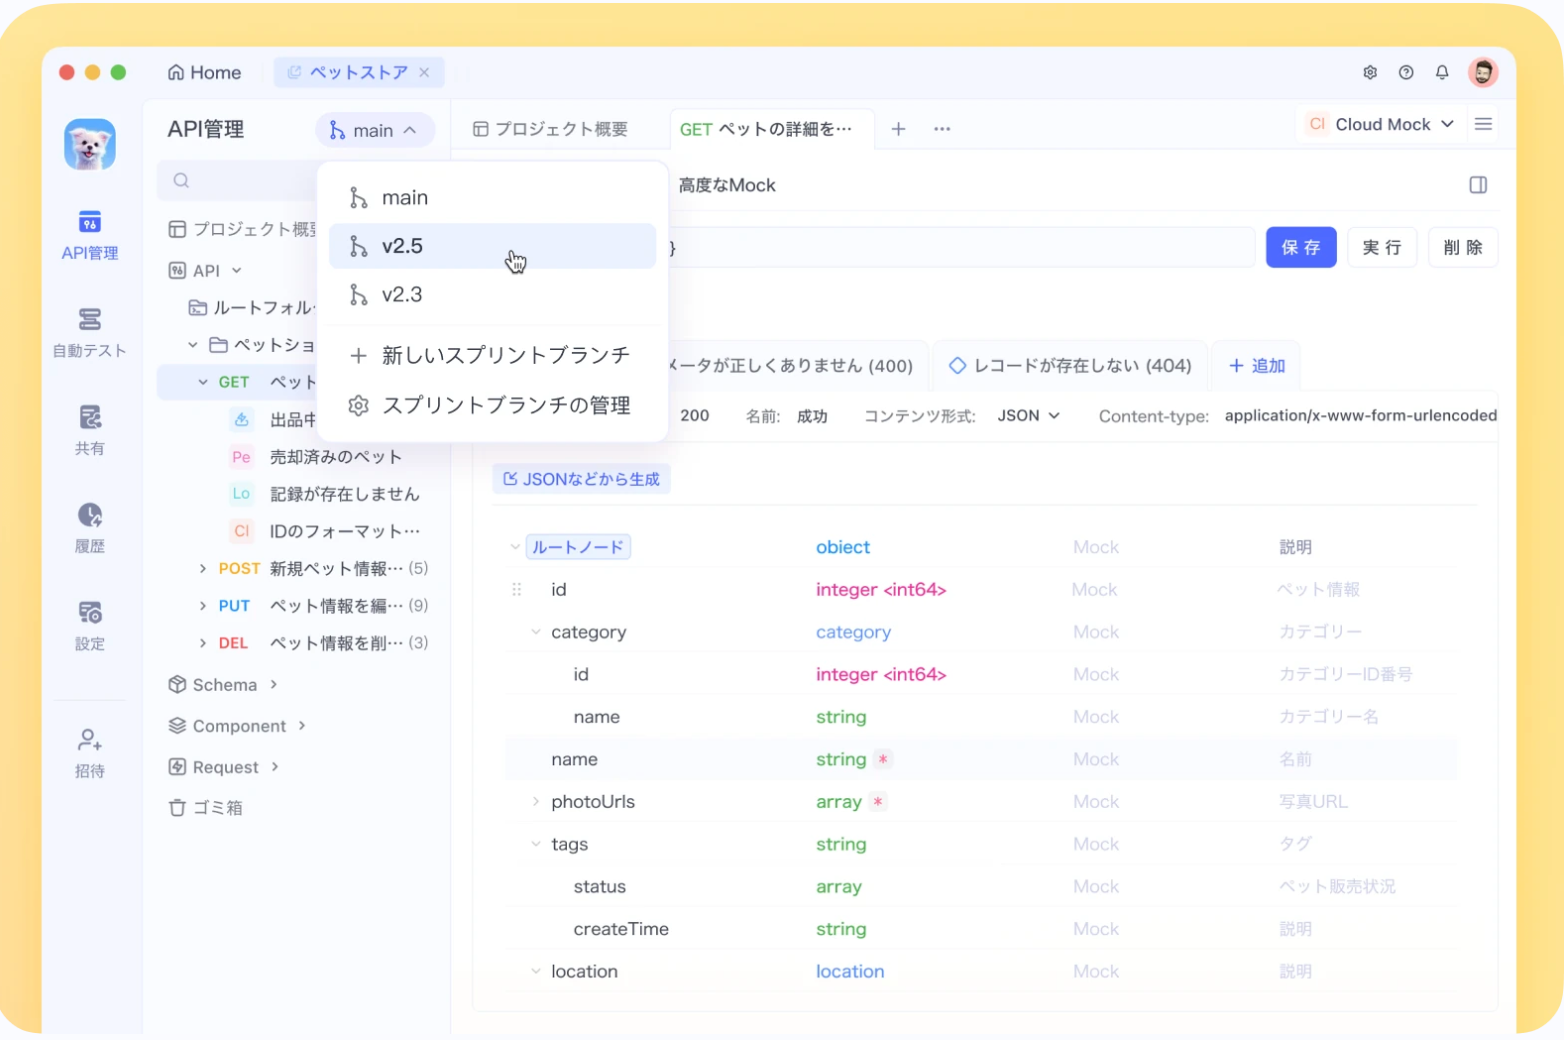The height and width of the screenshot is (1040, 1564).
Task: Open the JSON content format dropdown
Action: (x=1027, y=415)
